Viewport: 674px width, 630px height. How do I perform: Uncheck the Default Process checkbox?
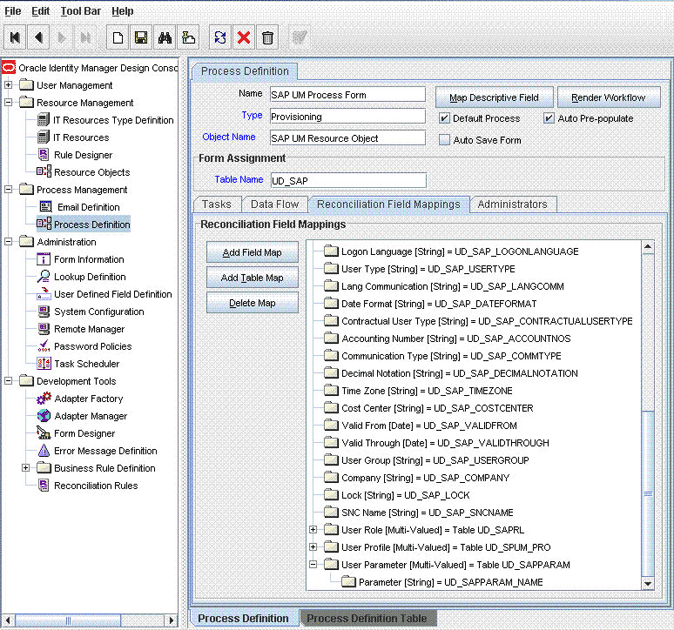(444, 118)
